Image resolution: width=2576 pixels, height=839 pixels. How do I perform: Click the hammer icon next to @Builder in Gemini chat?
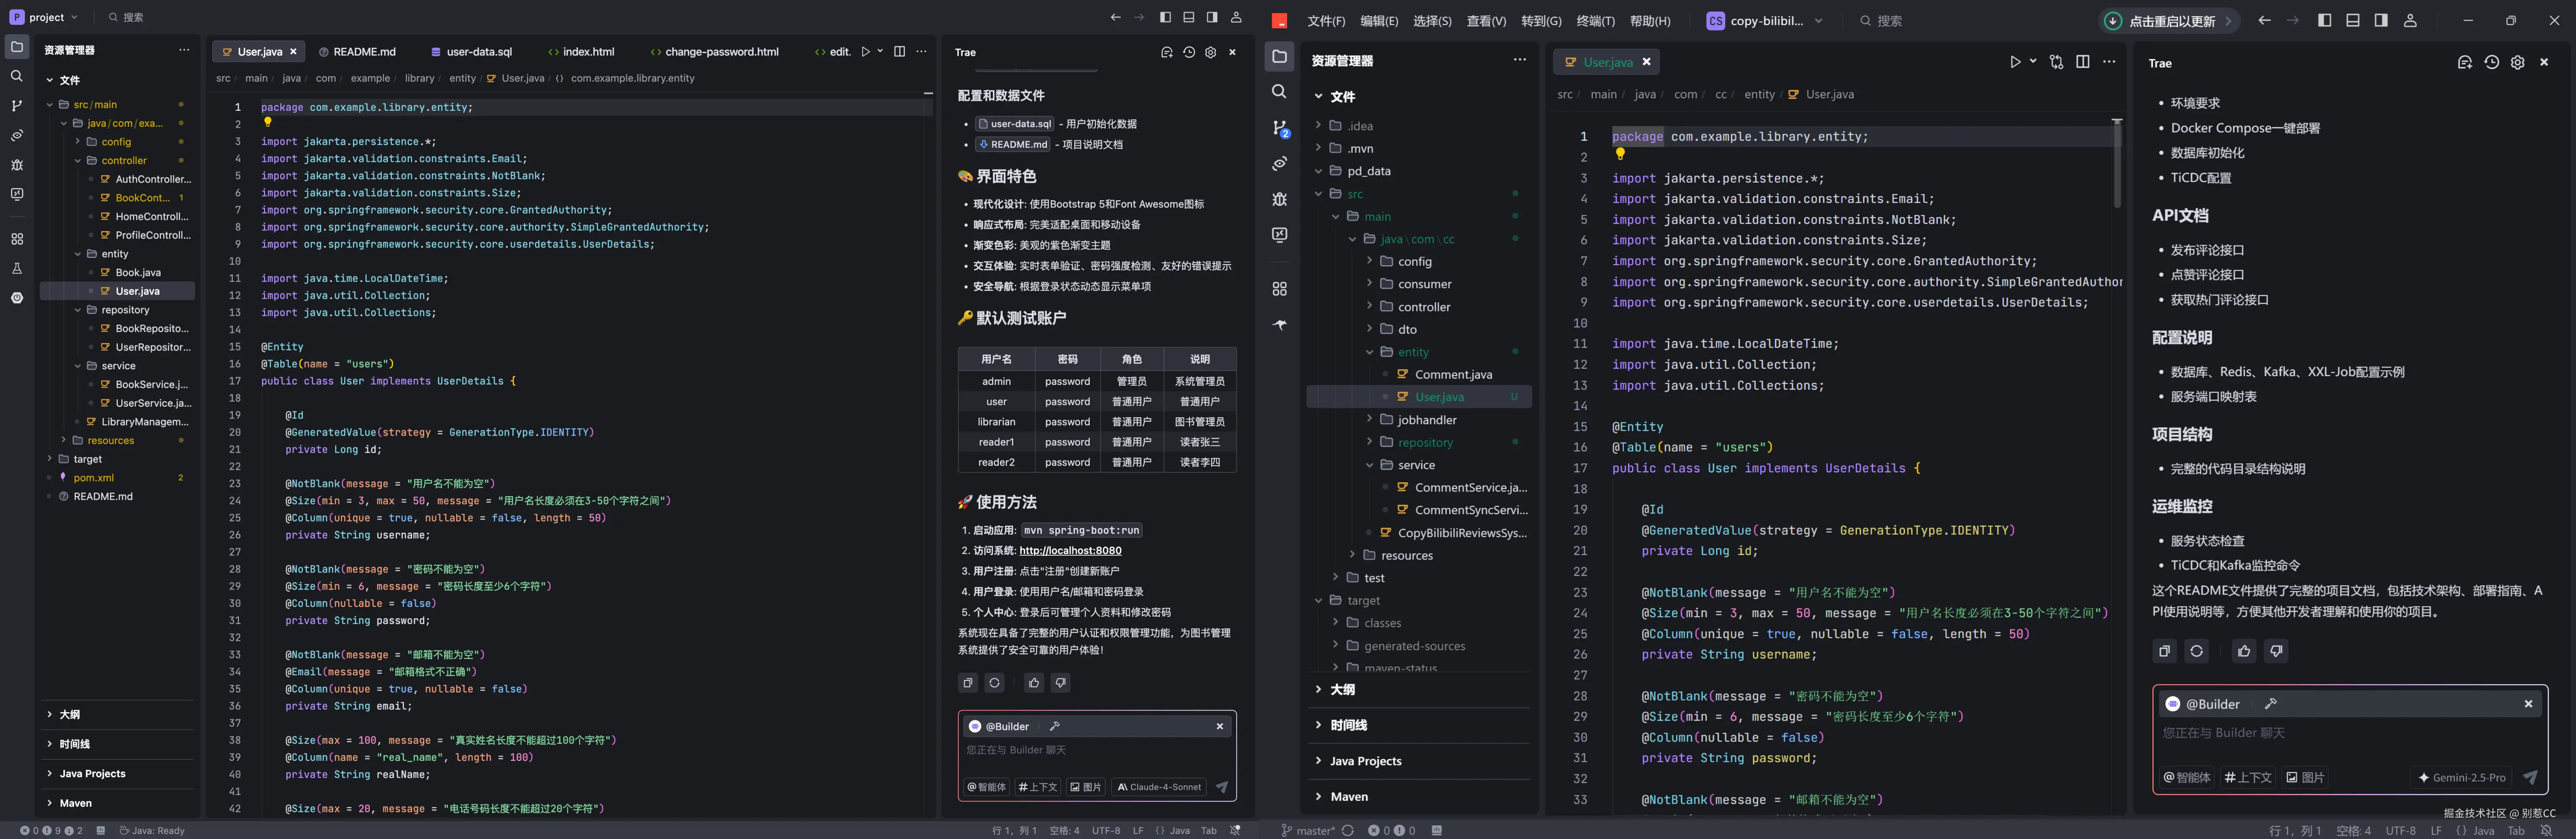coord(2271,703)
